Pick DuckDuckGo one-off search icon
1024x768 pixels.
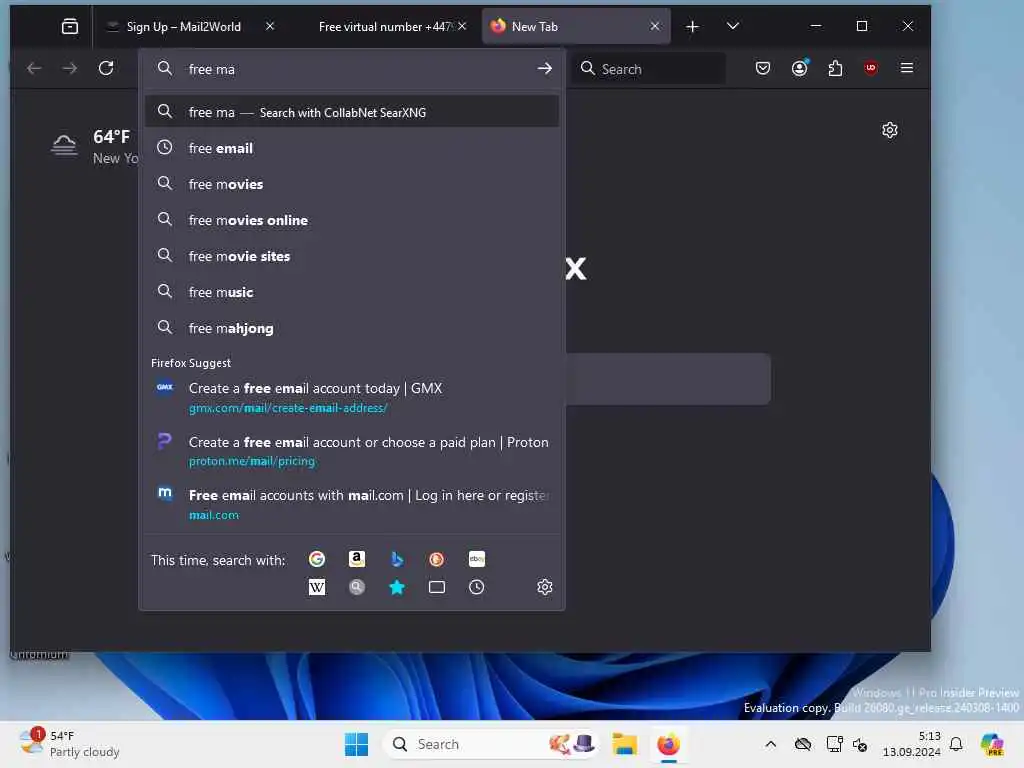[436, 559]
